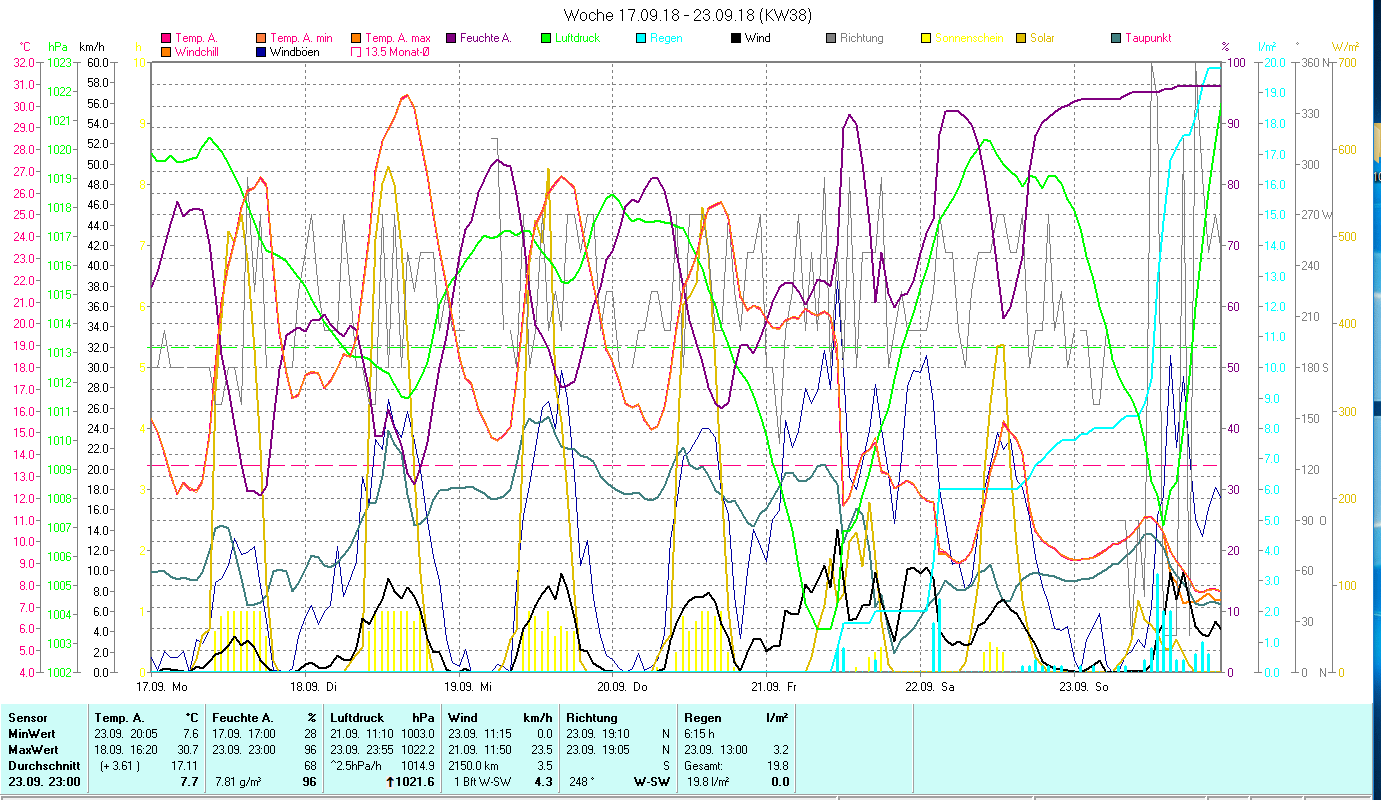Click the chart title 'Woche 17.09.18 - 23.09.18 (KW38)'
The image size is (1381, 800).
687,15
